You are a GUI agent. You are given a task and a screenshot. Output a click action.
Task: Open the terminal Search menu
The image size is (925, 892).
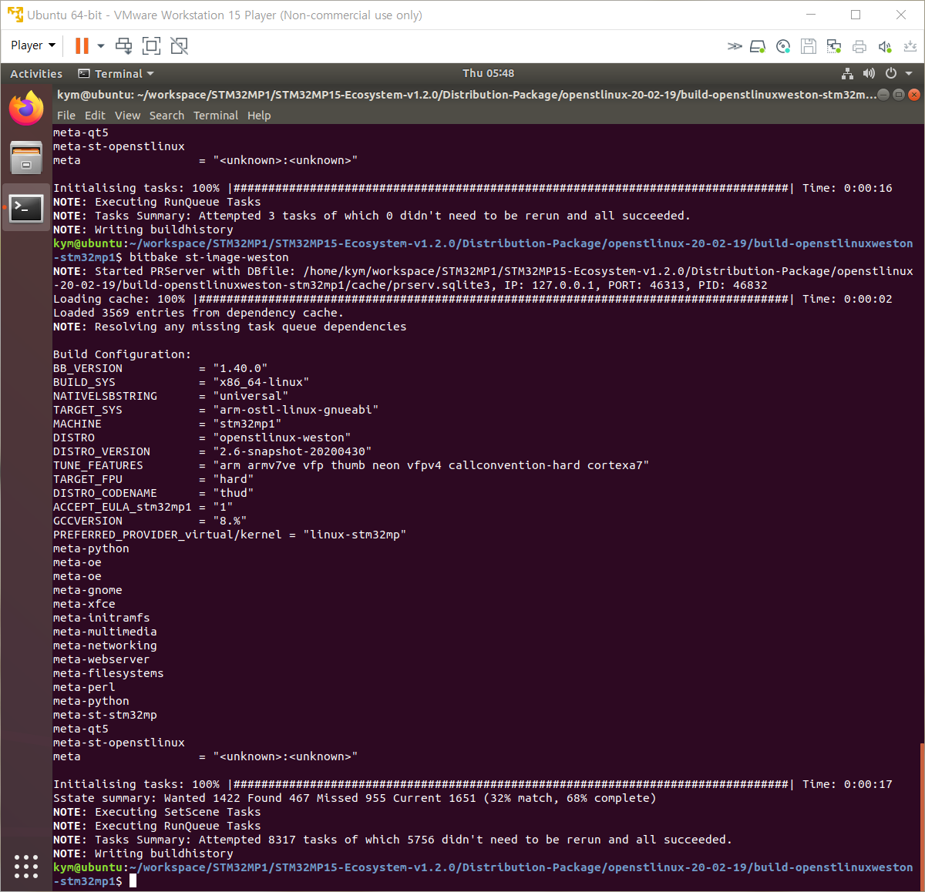click(166, 116)
